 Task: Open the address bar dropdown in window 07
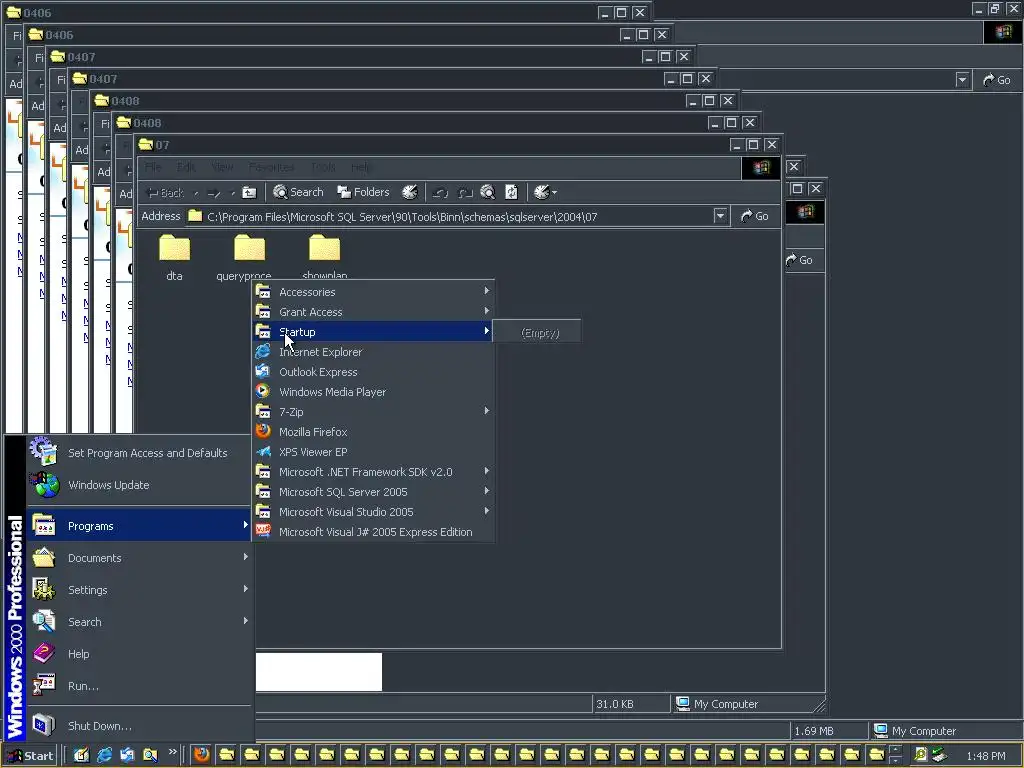(720, 216)
